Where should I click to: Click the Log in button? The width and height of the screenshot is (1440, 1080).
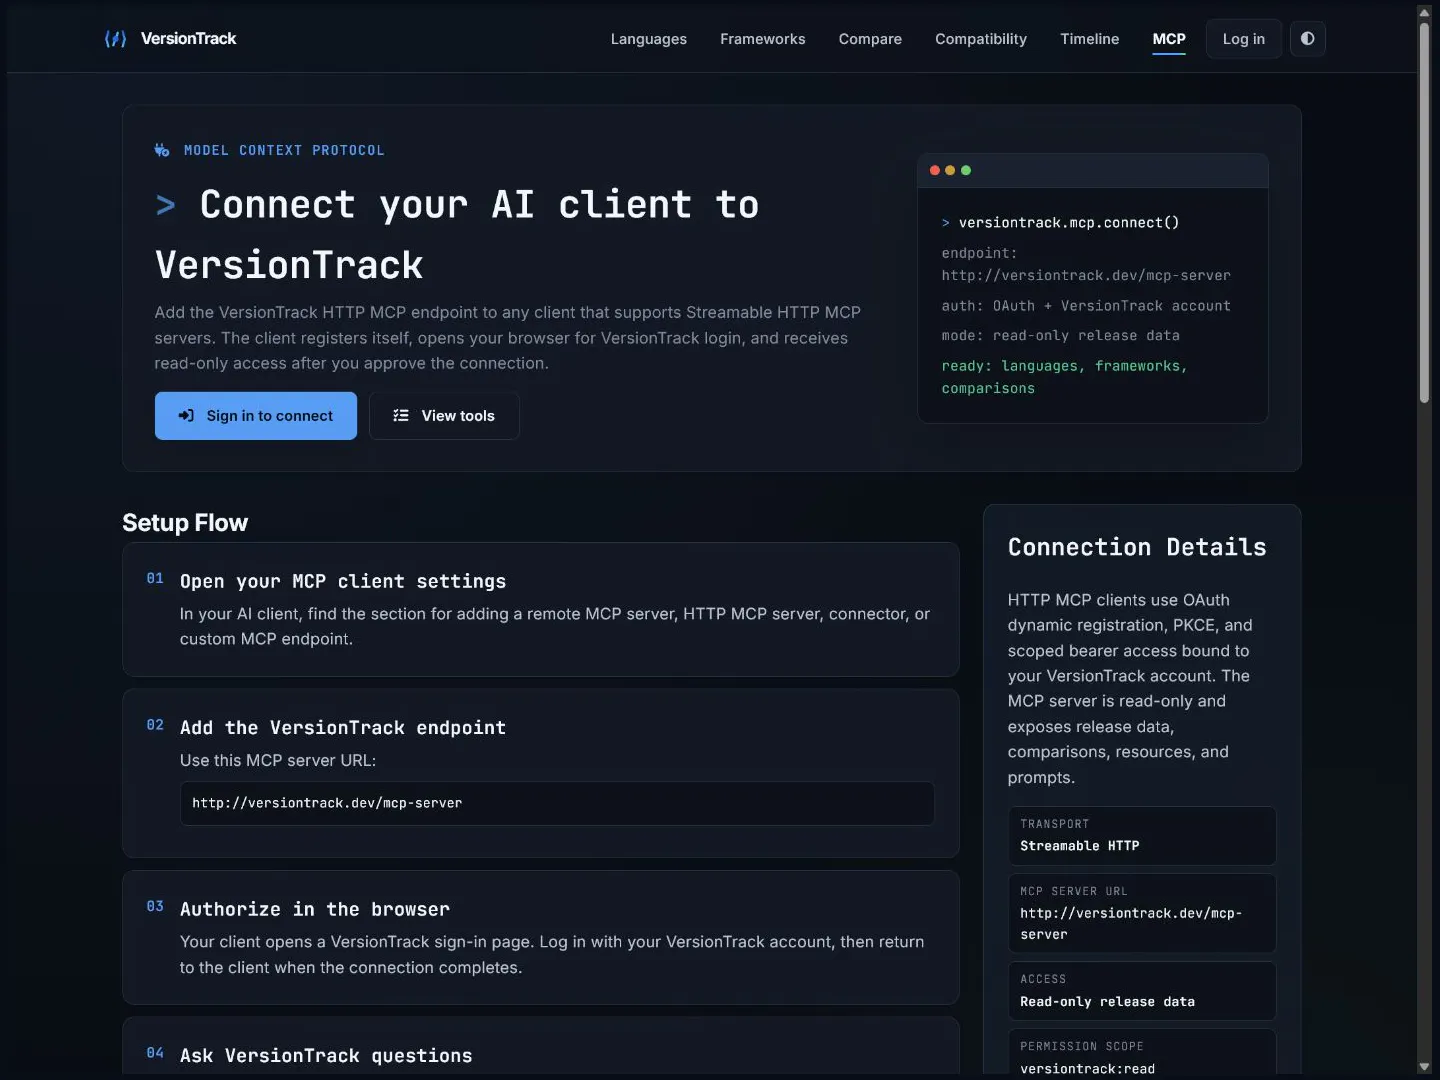[x=1244, y=39]
